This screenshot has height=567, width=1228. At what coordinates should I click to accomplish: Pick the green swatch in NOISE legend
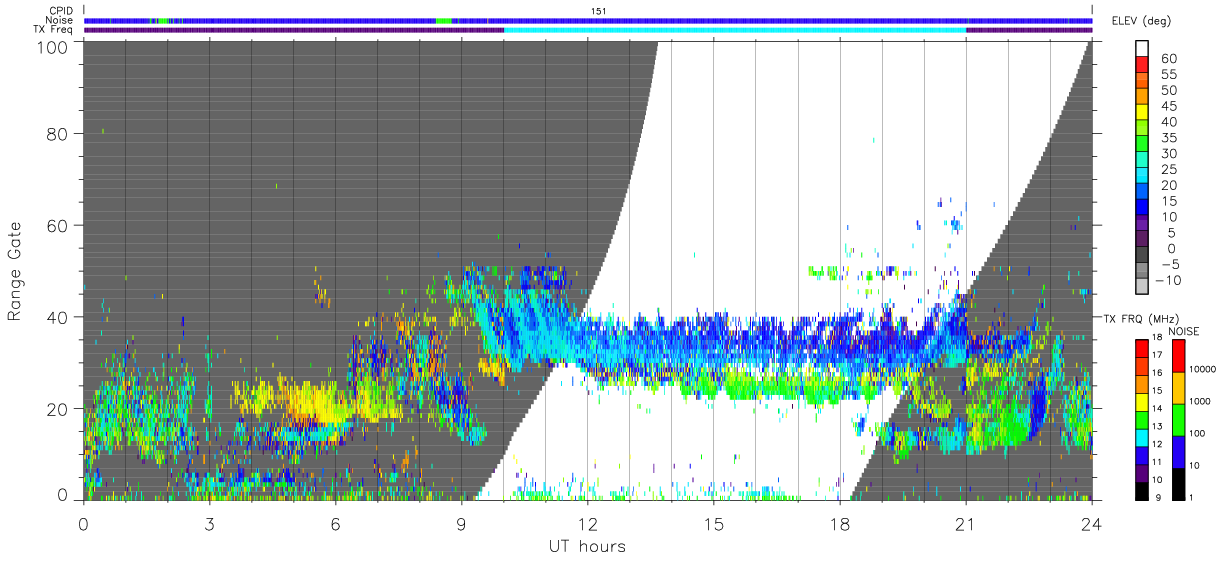click(1179, 420)
